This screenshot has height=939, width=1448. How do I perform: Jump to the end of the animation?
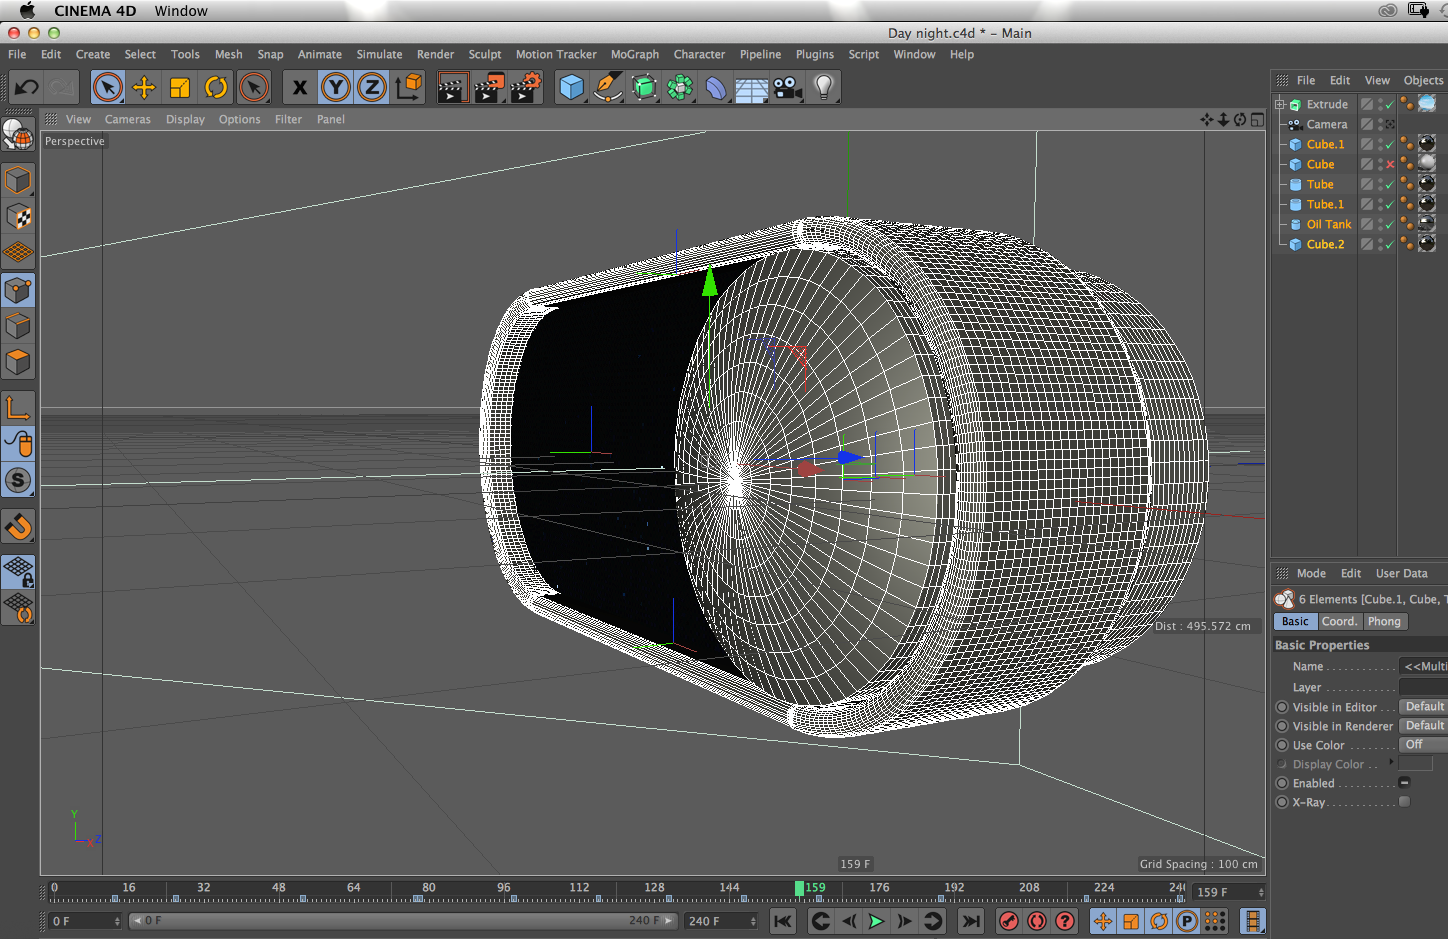coord(970,921)
